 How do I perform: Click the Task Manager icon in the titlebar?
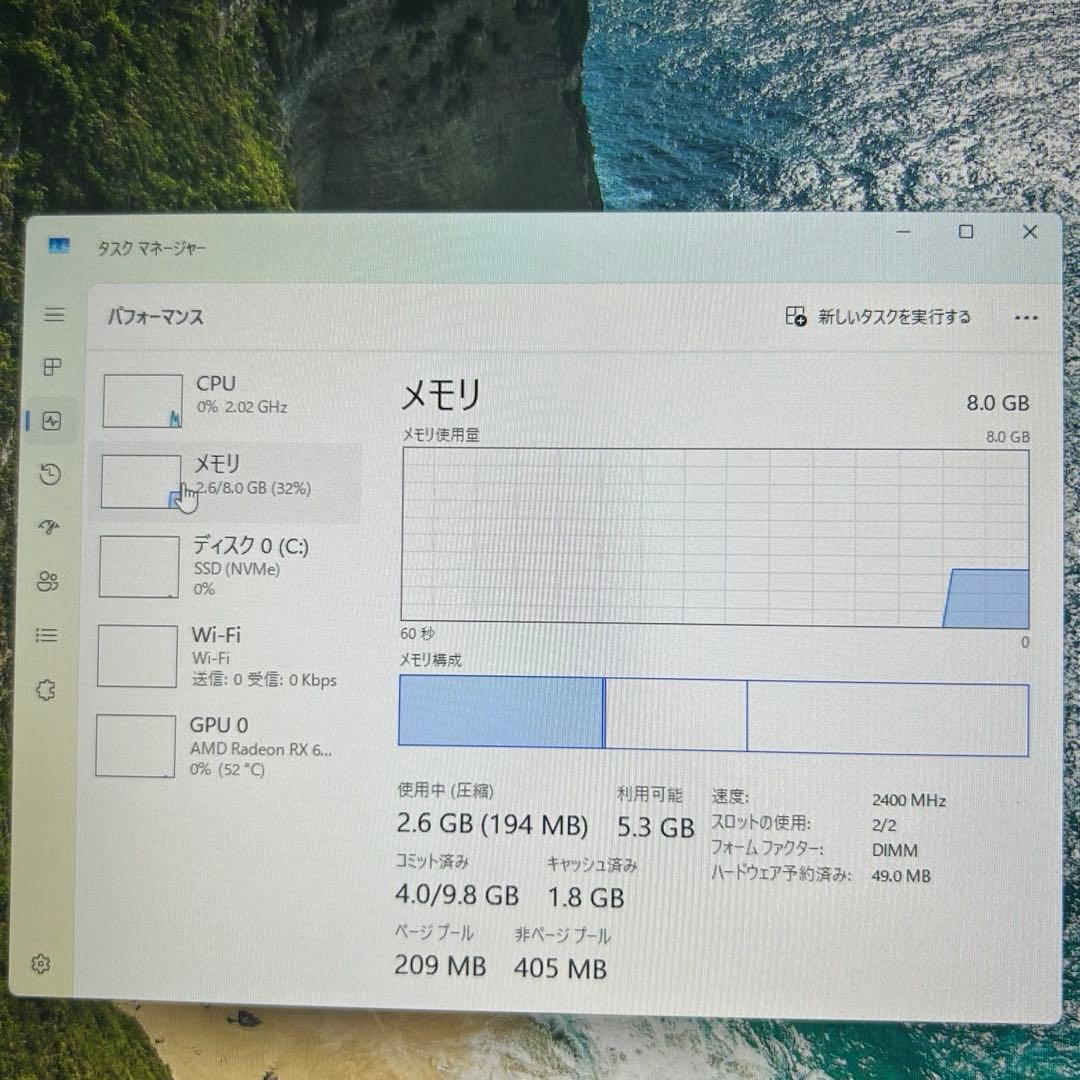pyautogui.click(x=61, y=245)
